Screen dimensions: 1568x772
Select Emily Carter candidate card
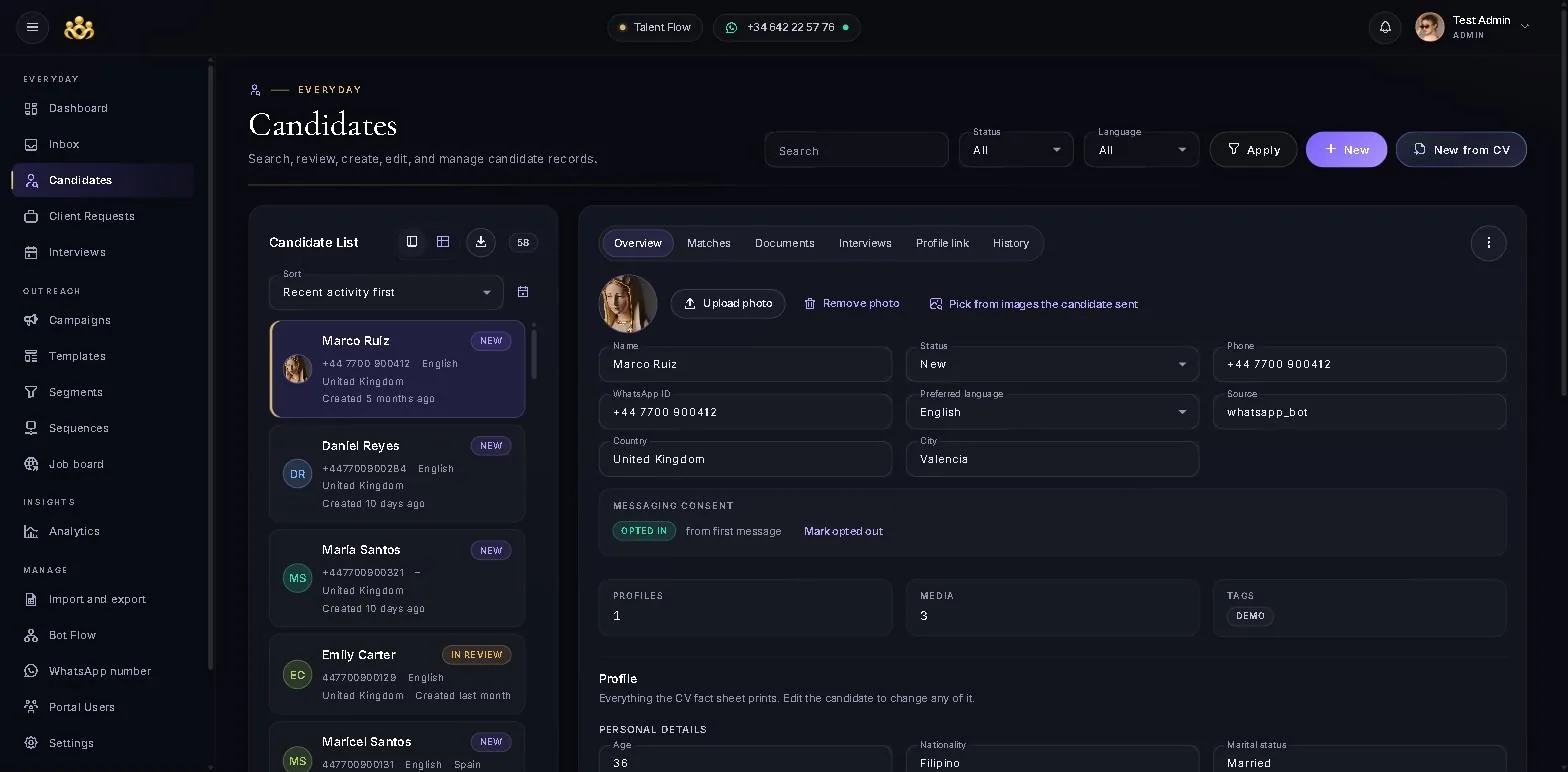coord(397,674)
